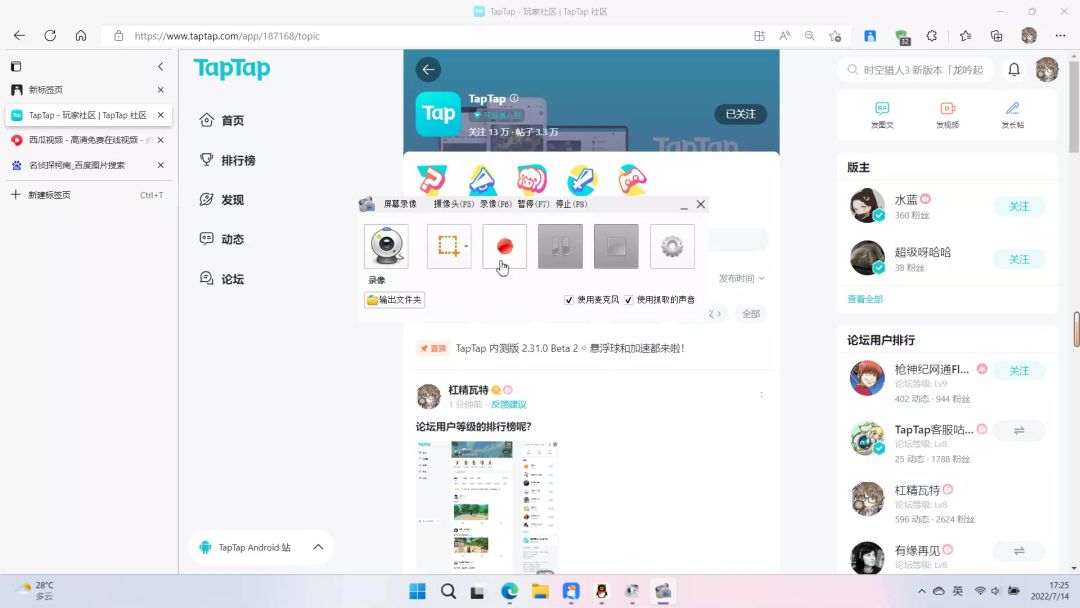The image size is (1080, 608).
Task: Open pinned post TapTap 内测版 2.31.0 Beta 2
Action: tap(570, 348)
